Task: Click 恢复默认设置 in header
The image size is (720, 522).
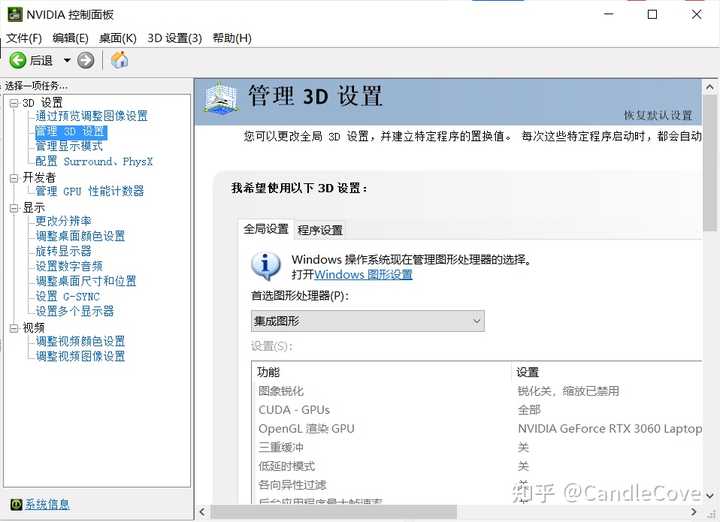Action: pyautogui.click(x=658, y=115)
